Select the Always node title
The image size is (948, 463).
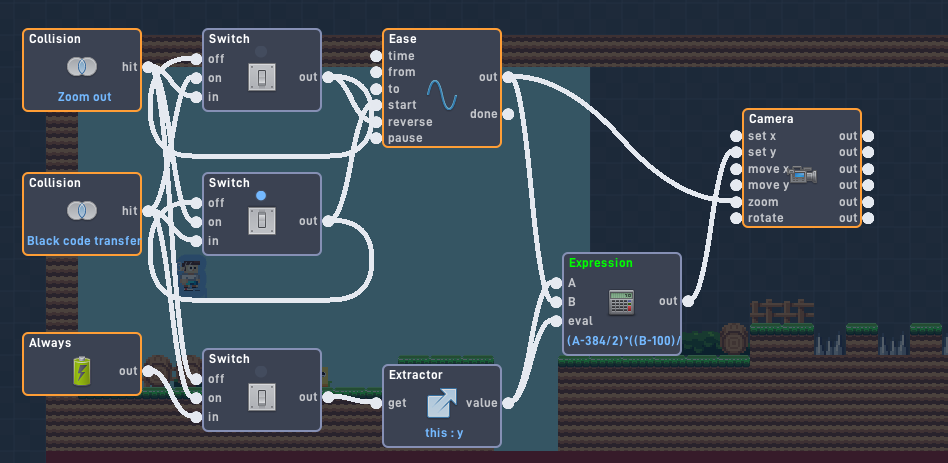pos(50,343)
